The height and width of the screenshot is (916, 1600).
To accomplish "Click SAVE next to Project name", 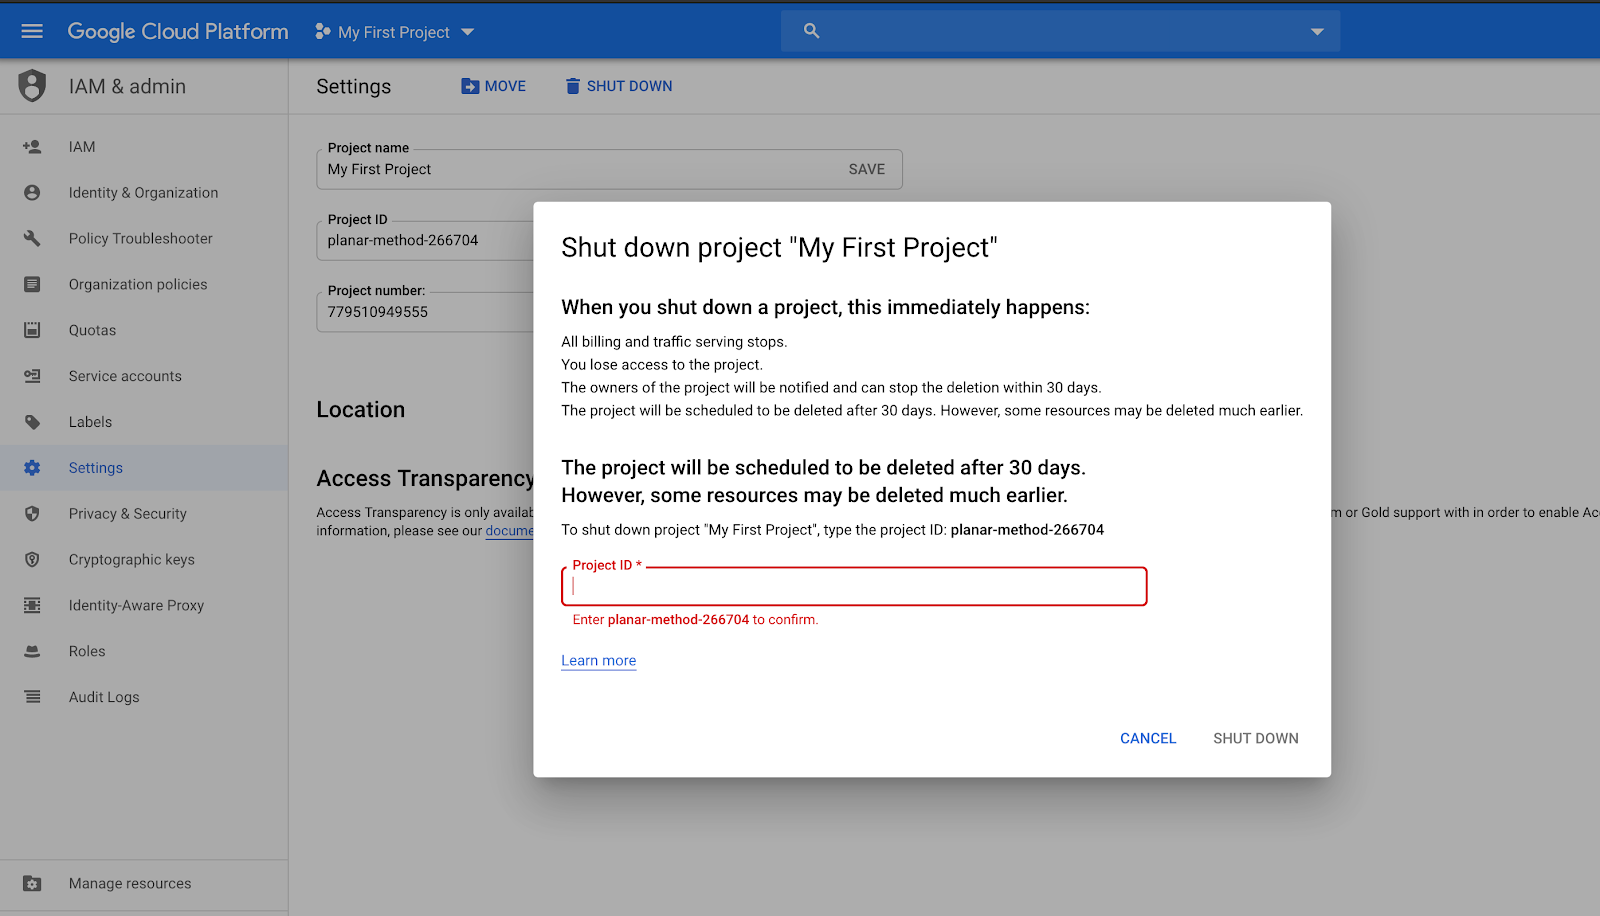I will (x=867, y=170).
